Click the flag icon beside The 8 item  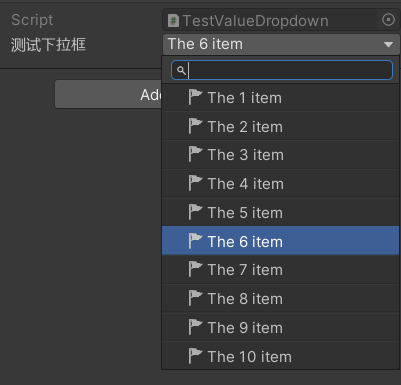tap(195, 298)
